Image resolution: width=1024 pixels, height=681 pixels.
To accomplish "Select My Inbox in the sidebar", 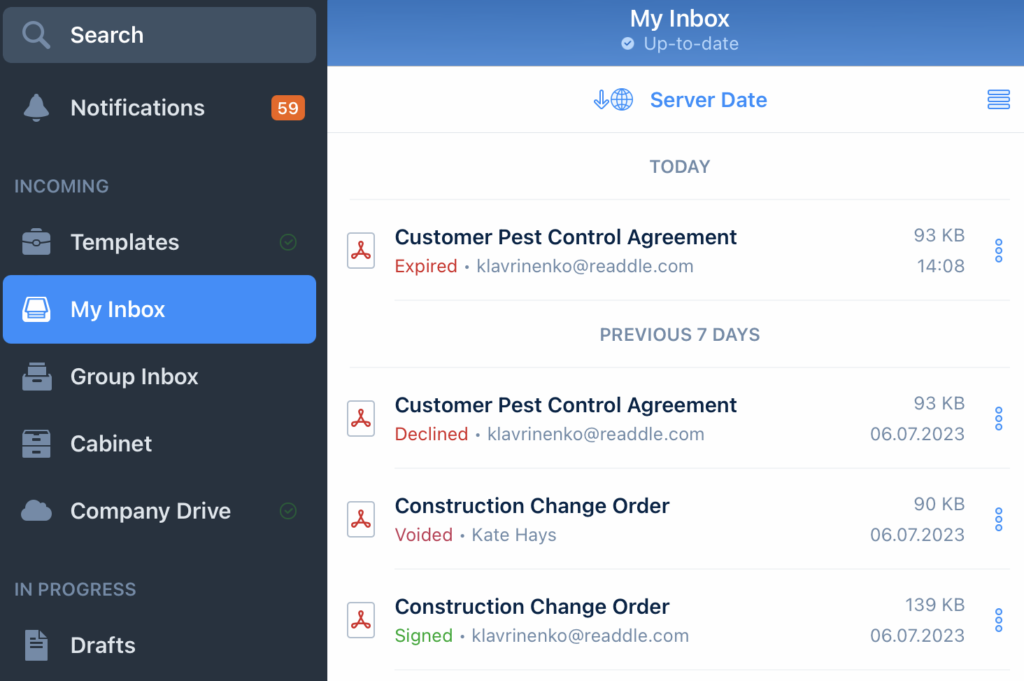I will pyautogui.click(x=160, y=310).
